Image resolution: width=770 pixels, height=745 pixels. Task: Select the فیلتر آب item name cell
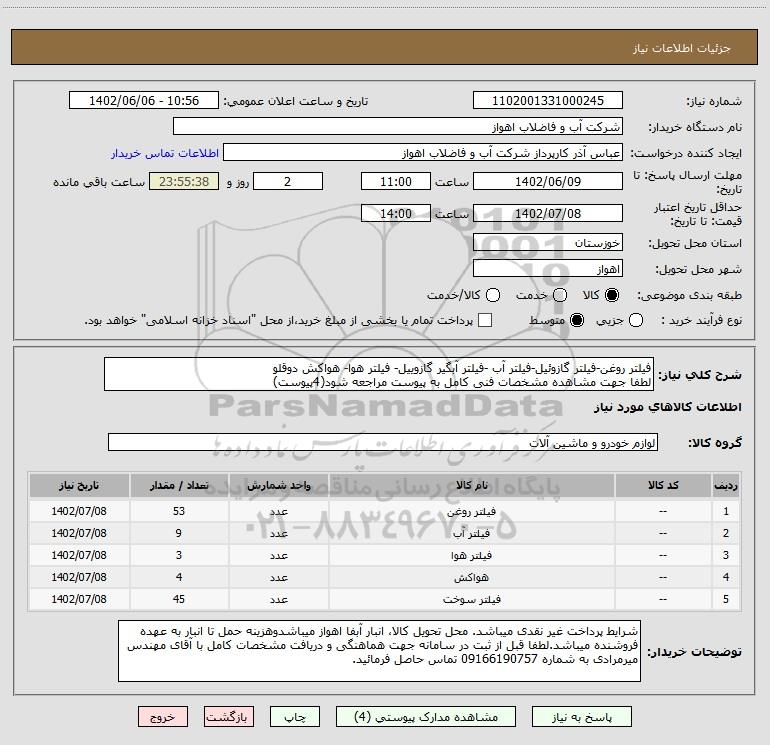[471, 533]
